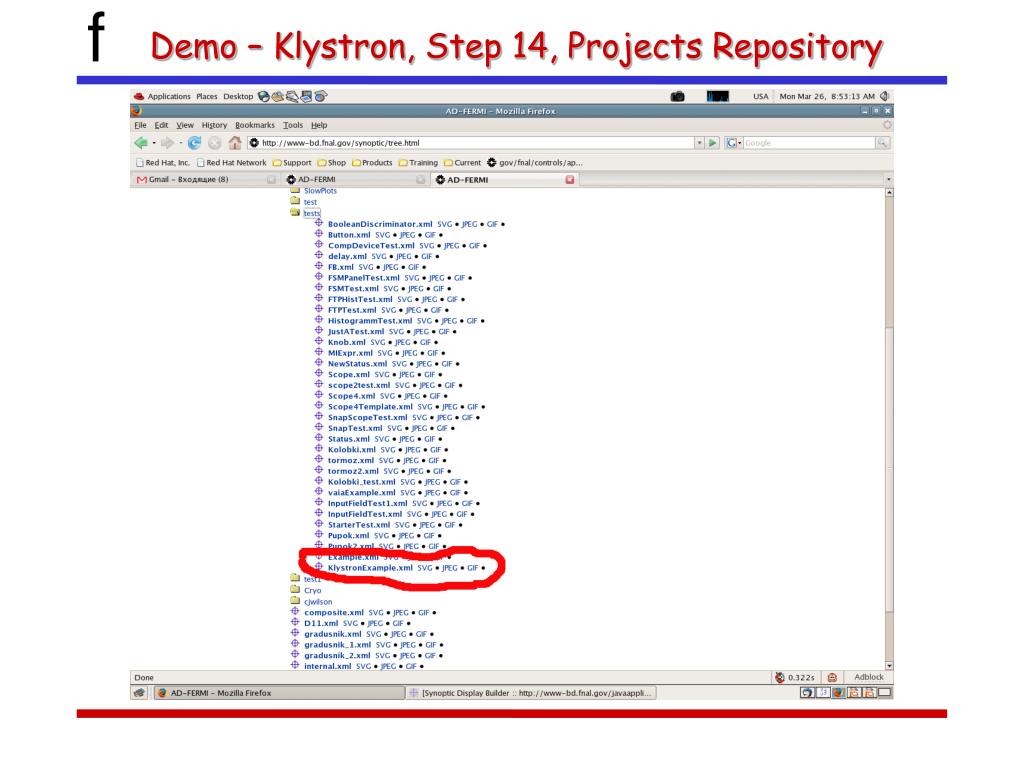Switch to the first AD-FERMI tab

tap(356, 180)
